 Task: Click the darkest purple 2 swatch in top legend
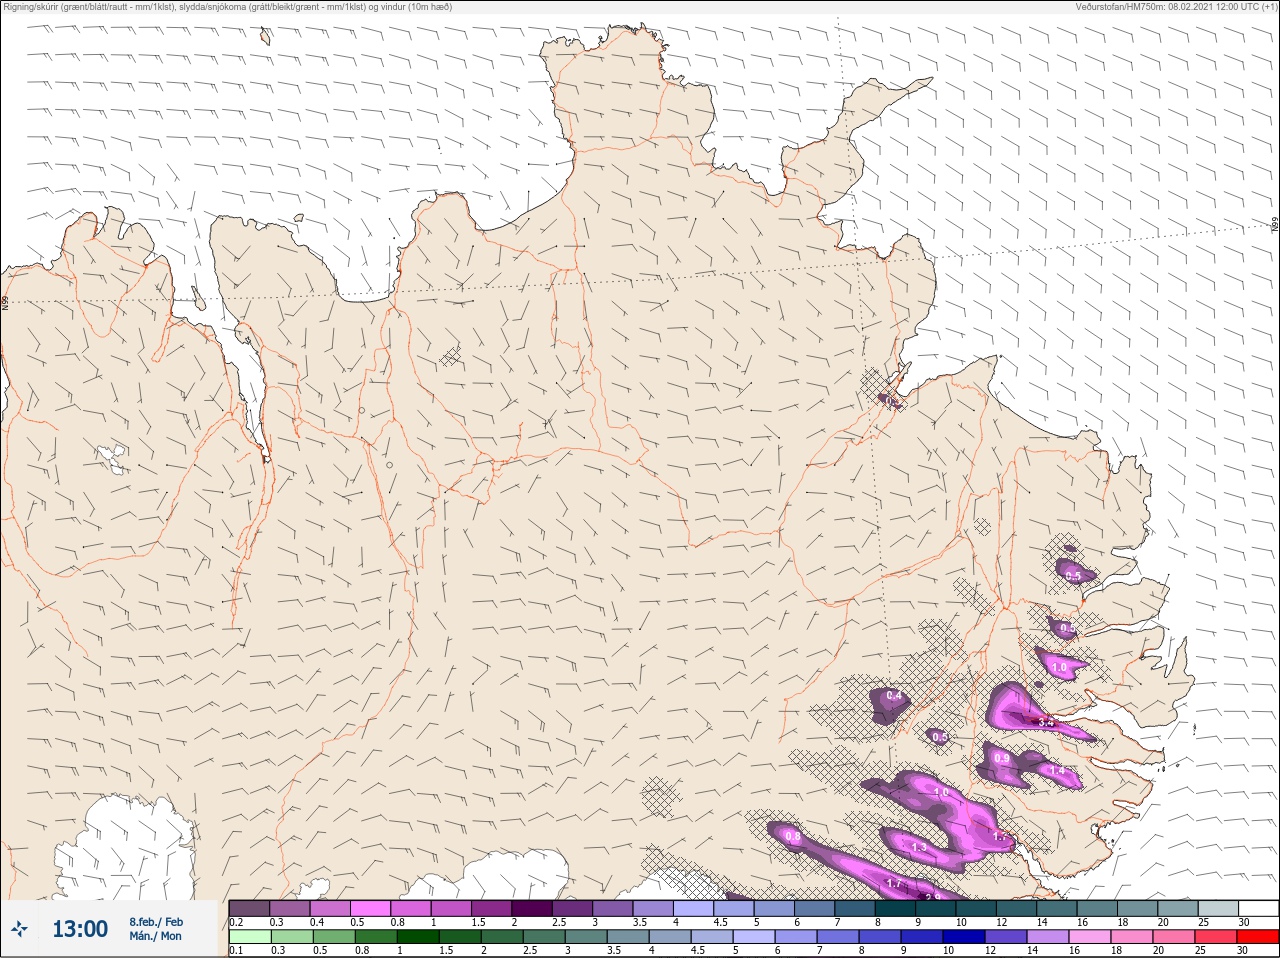[532, 908]
